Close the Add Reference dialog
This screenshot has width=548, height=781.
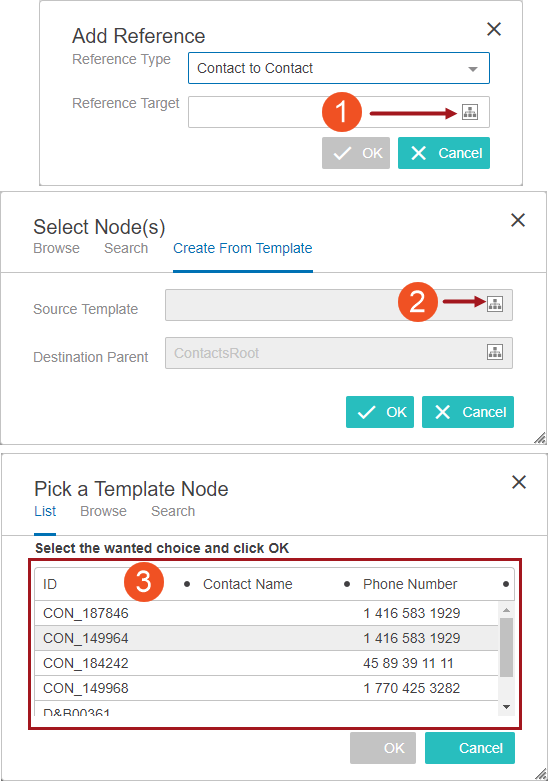tap(494, 29)
